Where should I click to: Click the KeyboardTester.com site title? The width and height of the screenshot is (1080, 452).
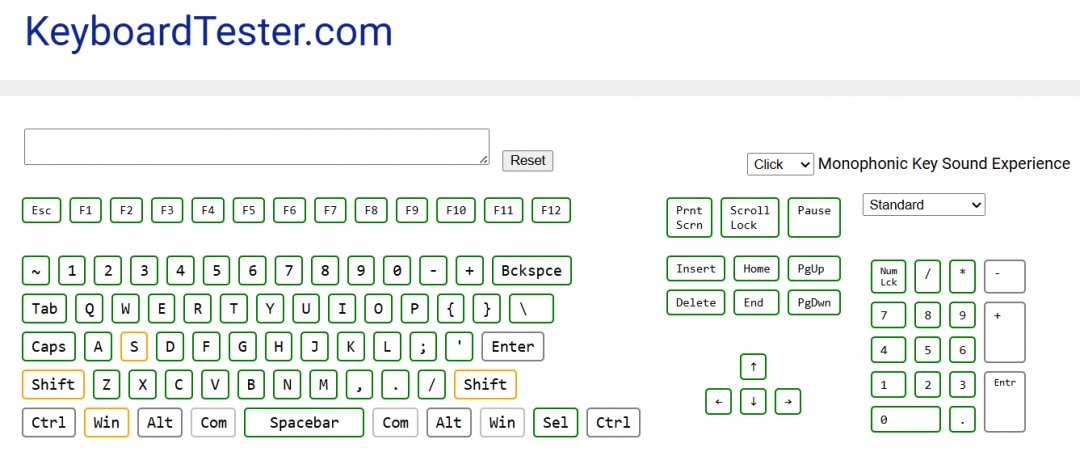[208, 32]
